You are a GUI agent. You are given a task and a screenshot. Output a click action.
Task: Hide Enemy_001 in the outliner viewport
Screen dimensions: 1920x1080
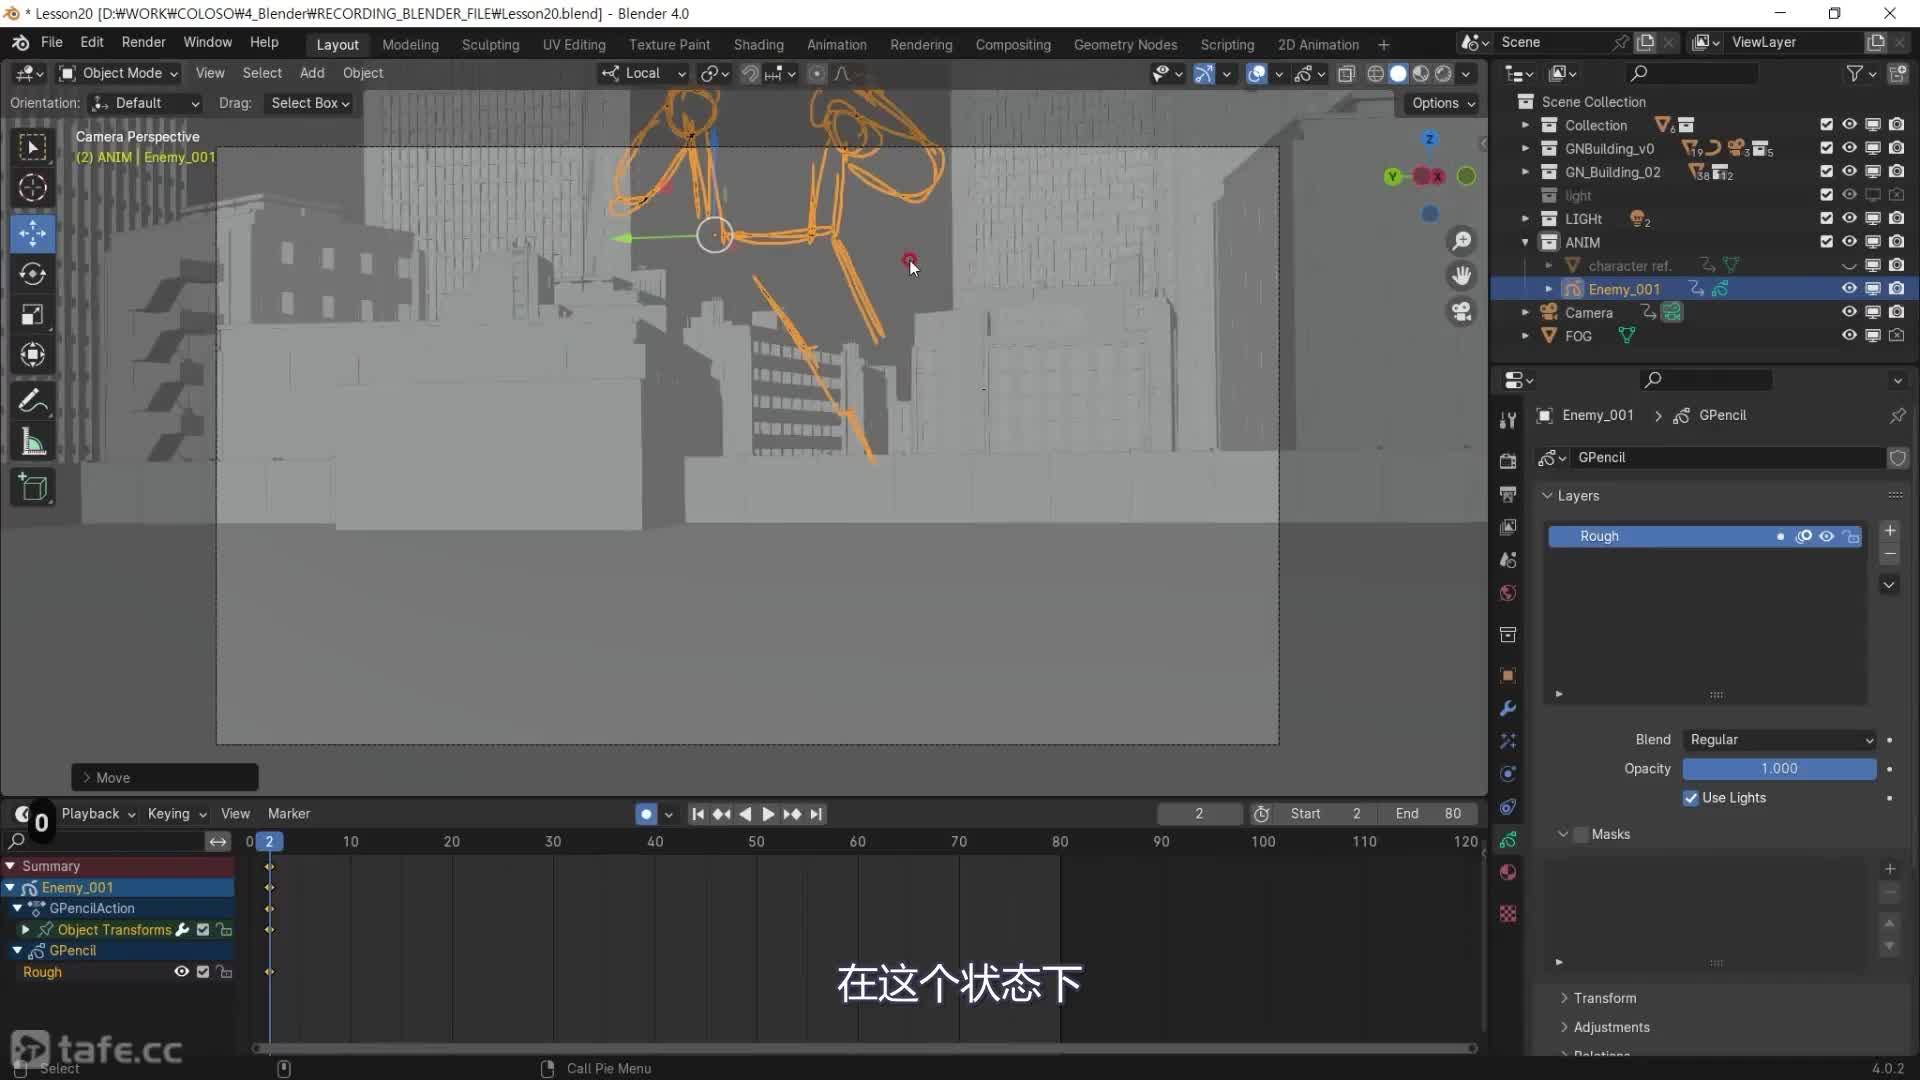click(1849, 289)
